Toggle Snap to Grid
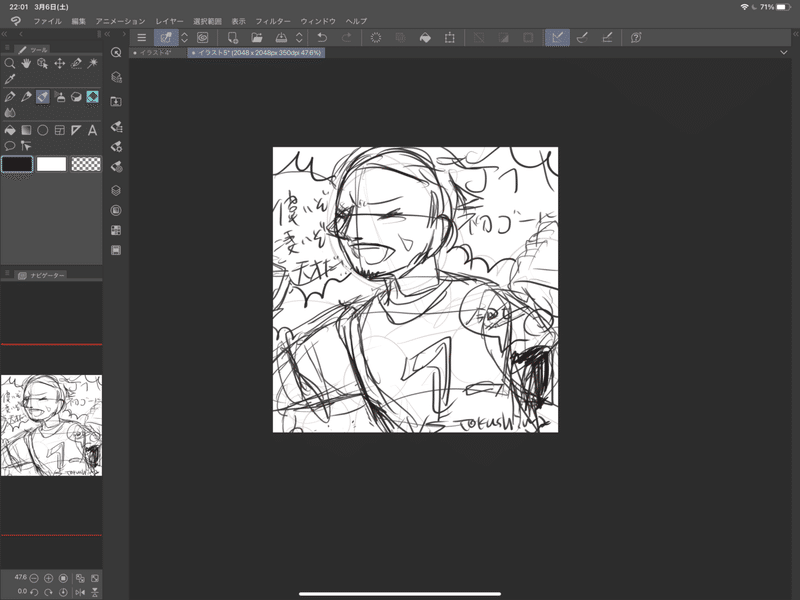This screenshot has width=800, height=600. (x=607, y=37)
